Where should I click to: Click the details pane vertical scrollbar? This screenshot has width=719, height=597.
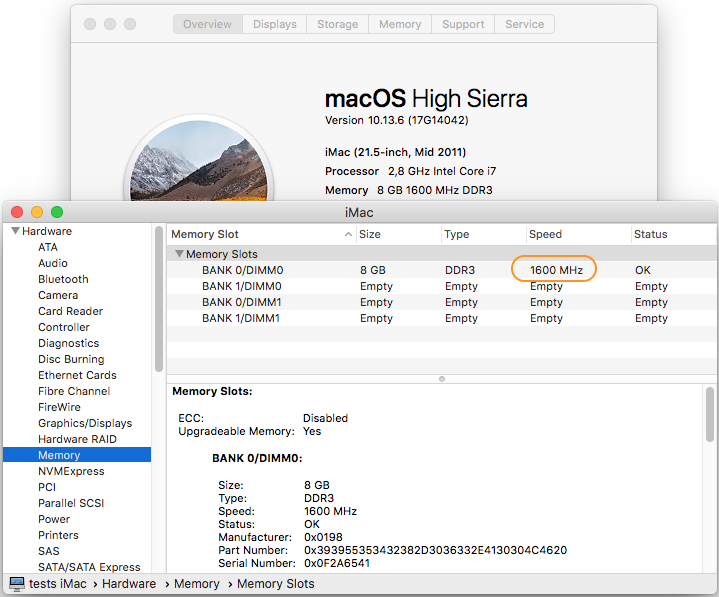(x=709, y=414)
